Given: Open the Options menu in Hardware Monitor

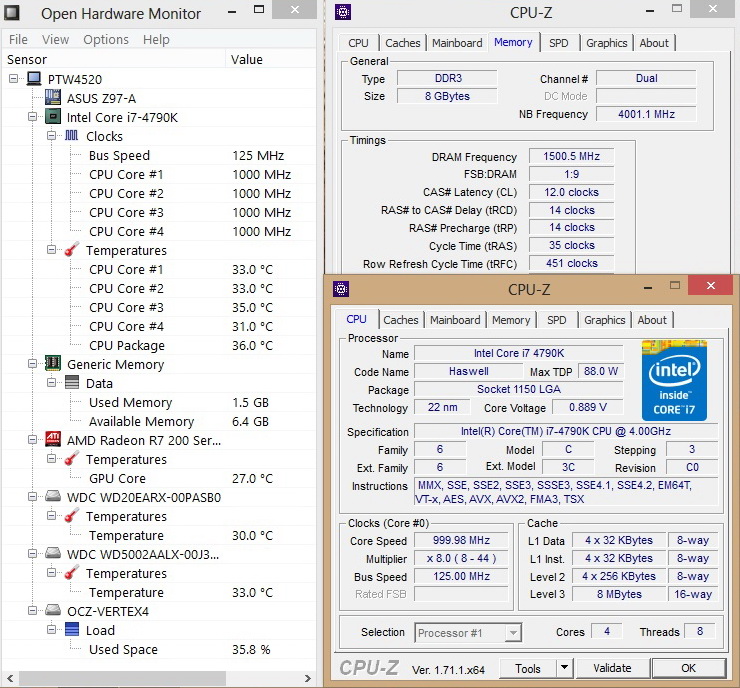Looking at the screenshot, I should pyautogui.click(x=106, y=40).
